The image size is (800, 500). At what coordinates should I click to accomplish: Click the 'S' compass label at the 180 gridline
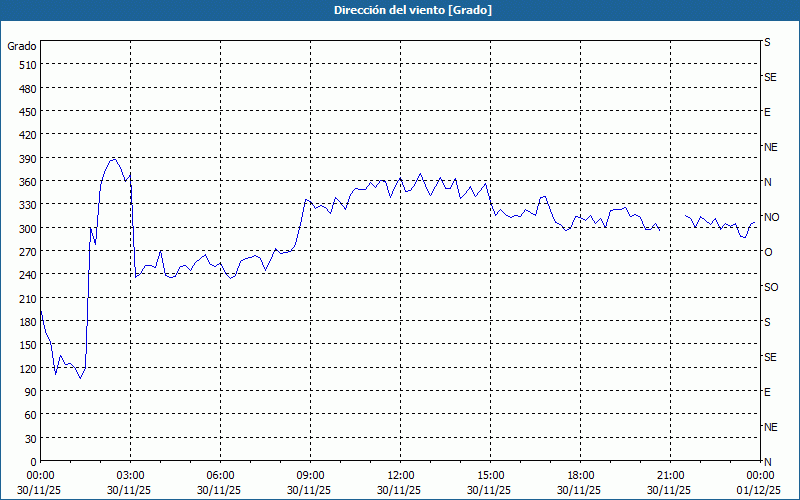pyautogui.click(x=767, y=322)
